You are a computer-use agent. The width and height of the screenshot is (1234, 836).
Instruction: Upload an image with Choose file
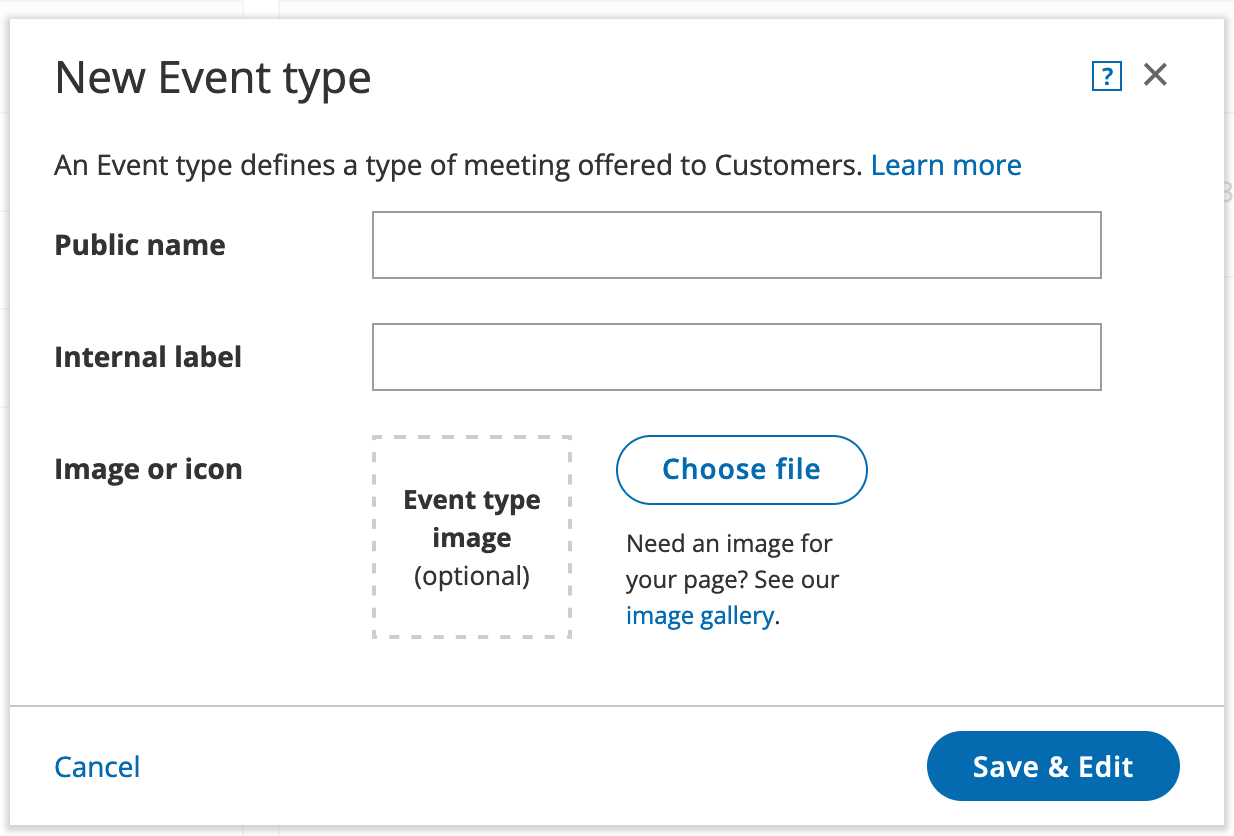click(741, 469)
